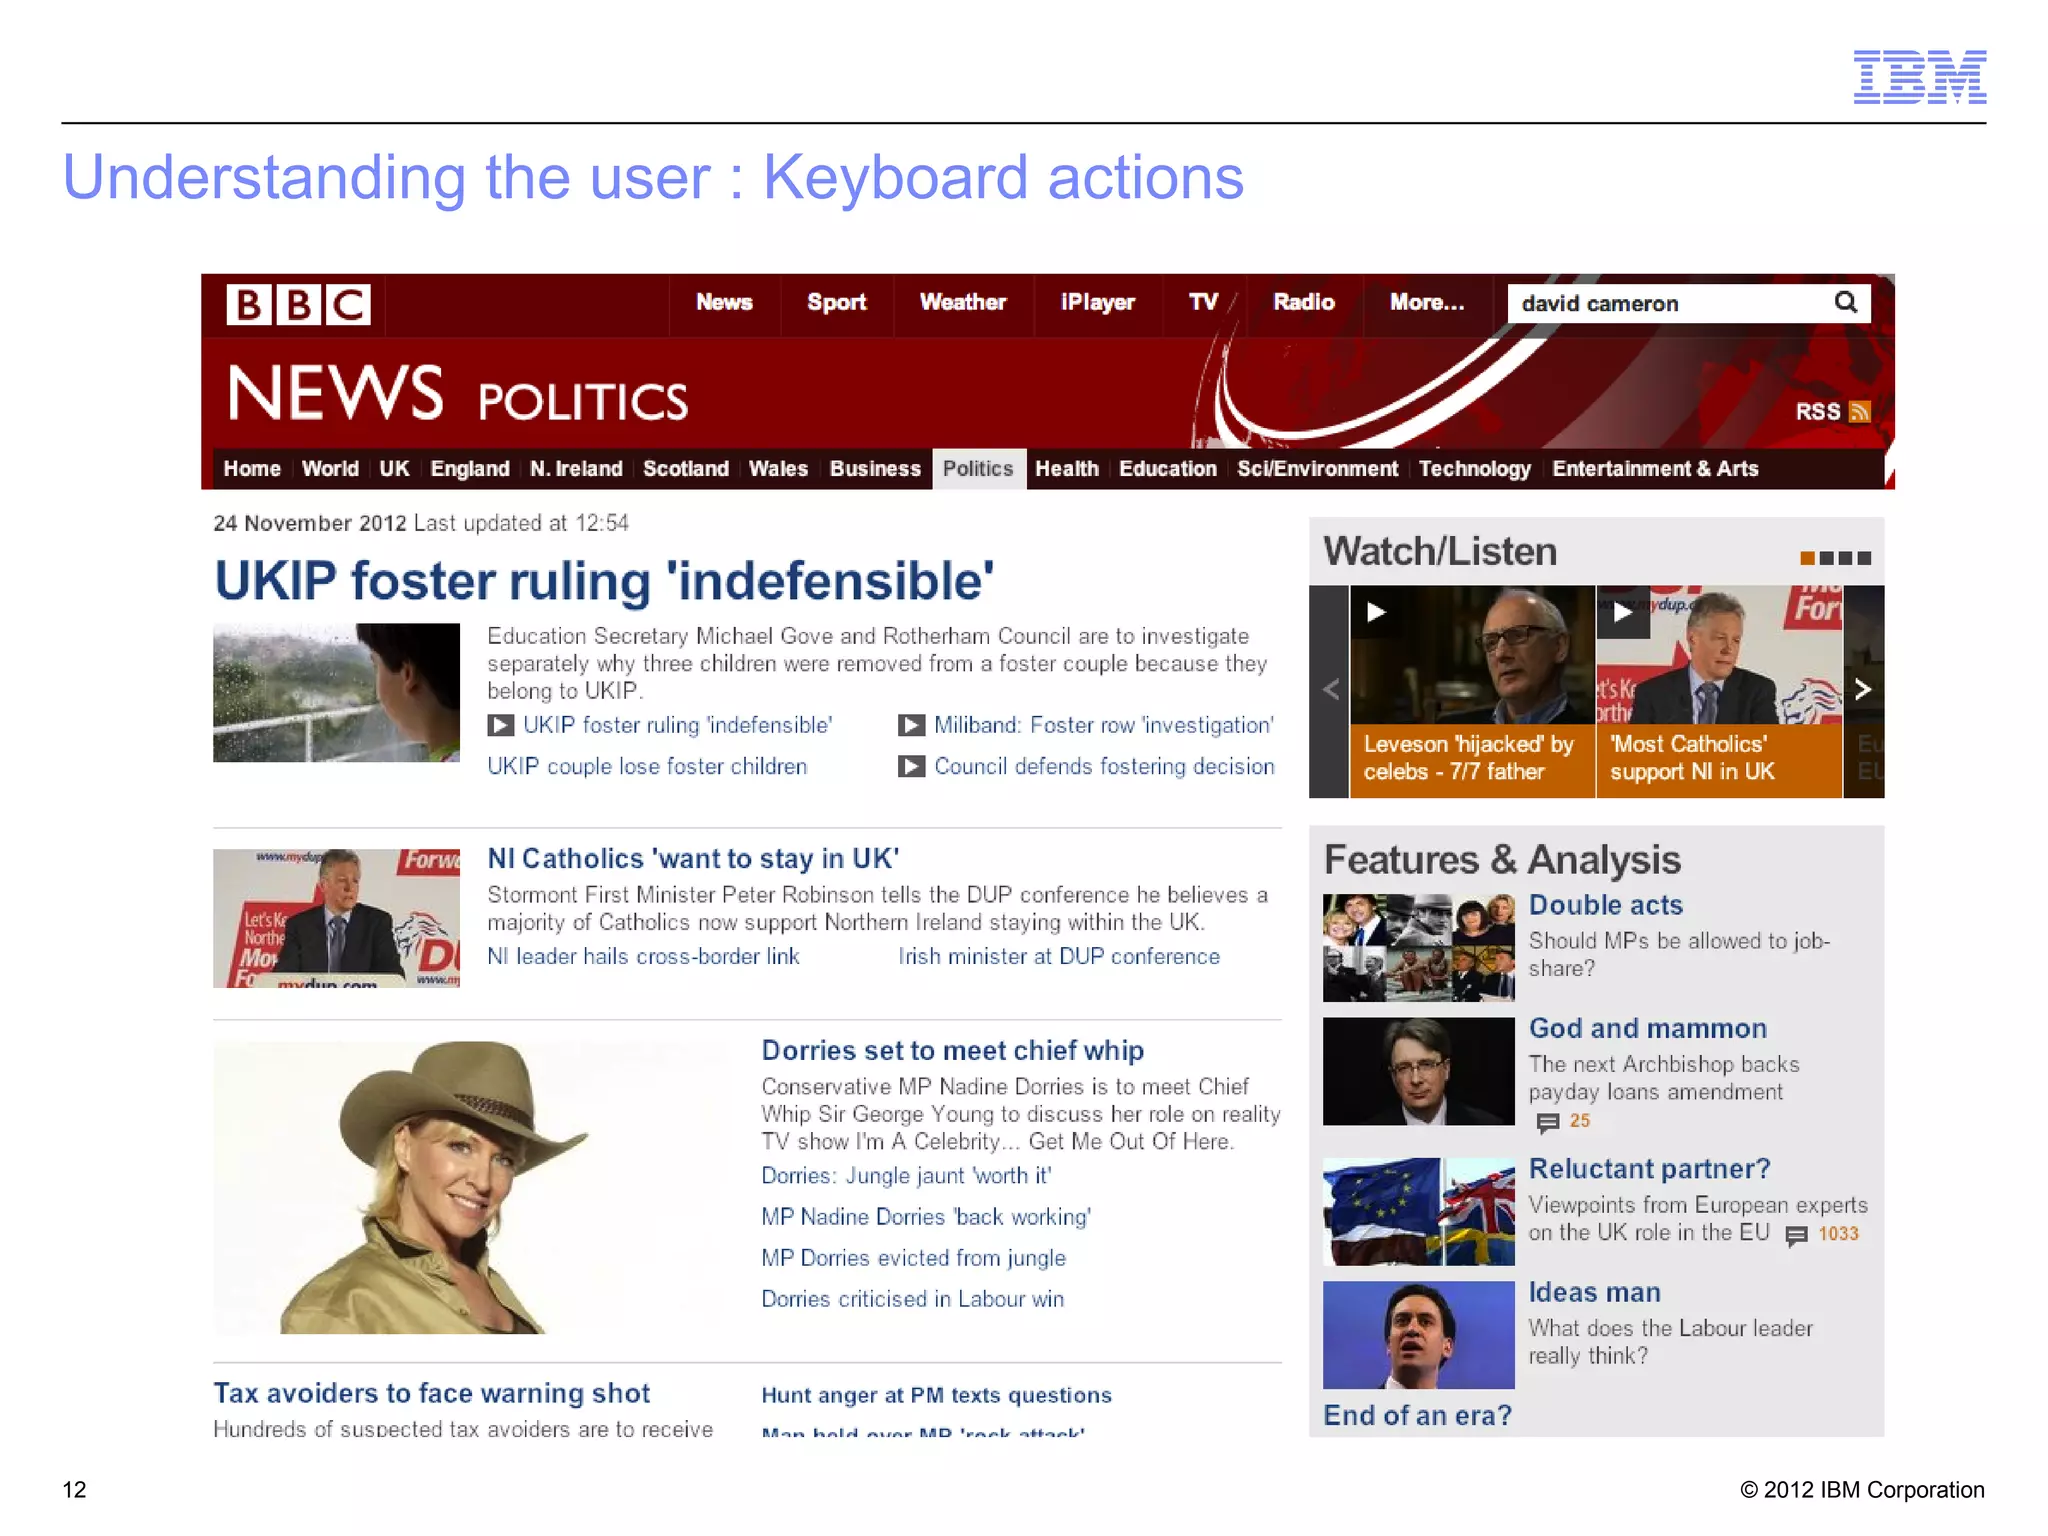Viewport: 2048px width, 1536px height.
Task: Open the Sport top menu item
Action: click(836, 302)
